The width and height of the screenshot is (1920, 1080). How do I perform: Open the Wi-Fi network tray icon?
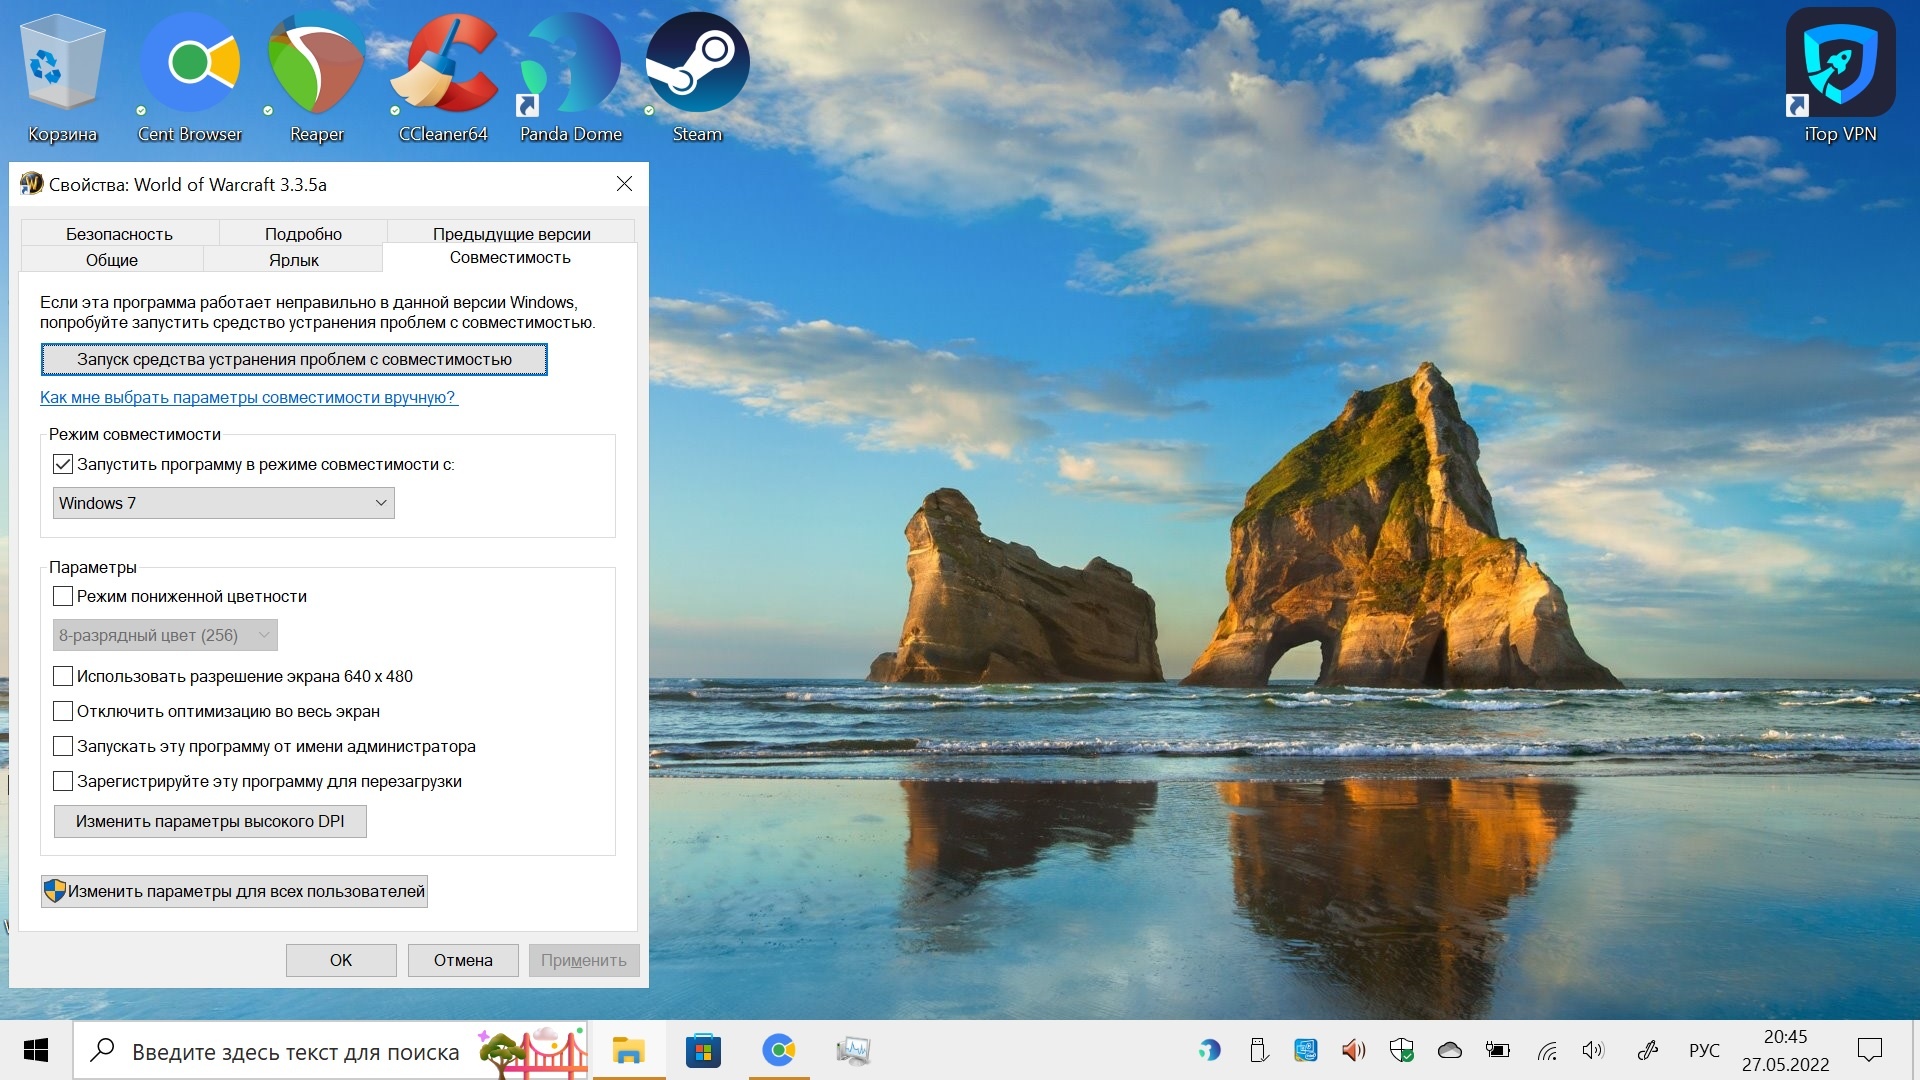1546,1050
